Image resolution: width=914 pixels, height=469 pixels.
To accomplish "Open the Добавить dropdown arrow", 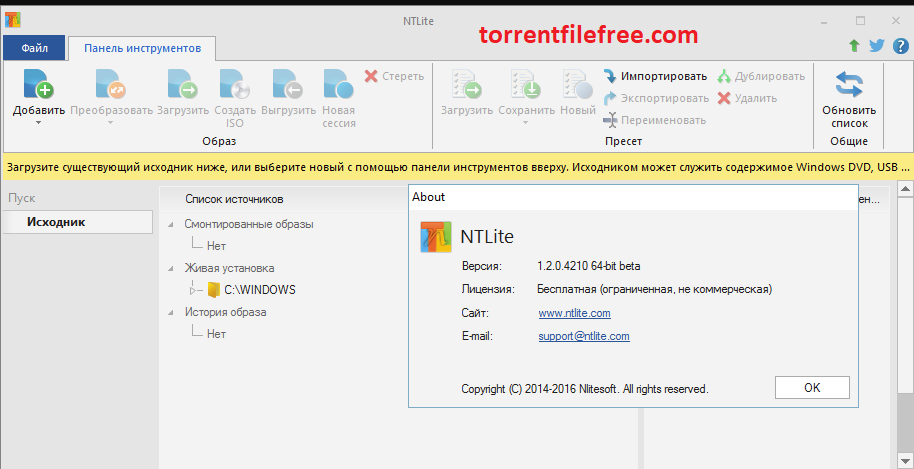I will tap(38, 122).
